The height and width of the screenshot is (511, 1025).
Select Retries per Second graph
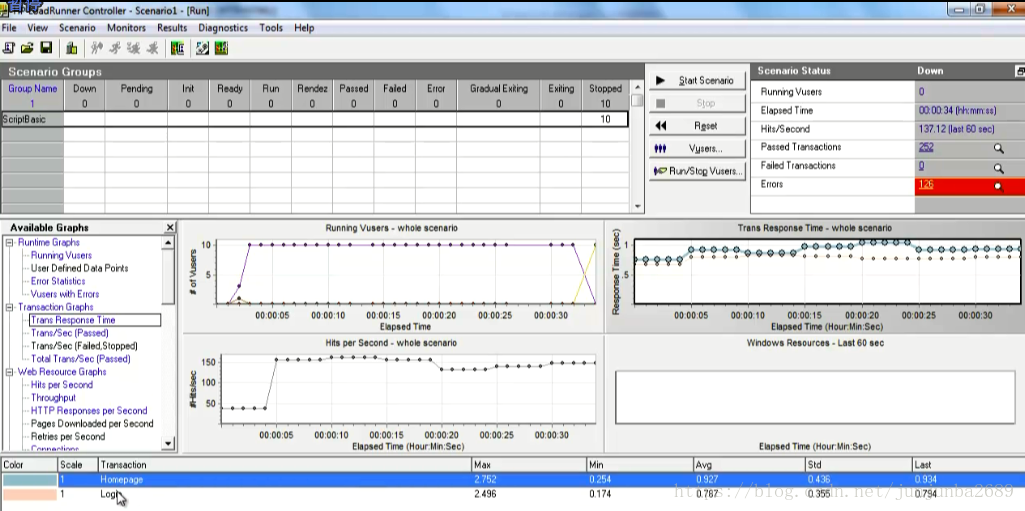pos(68,437)
